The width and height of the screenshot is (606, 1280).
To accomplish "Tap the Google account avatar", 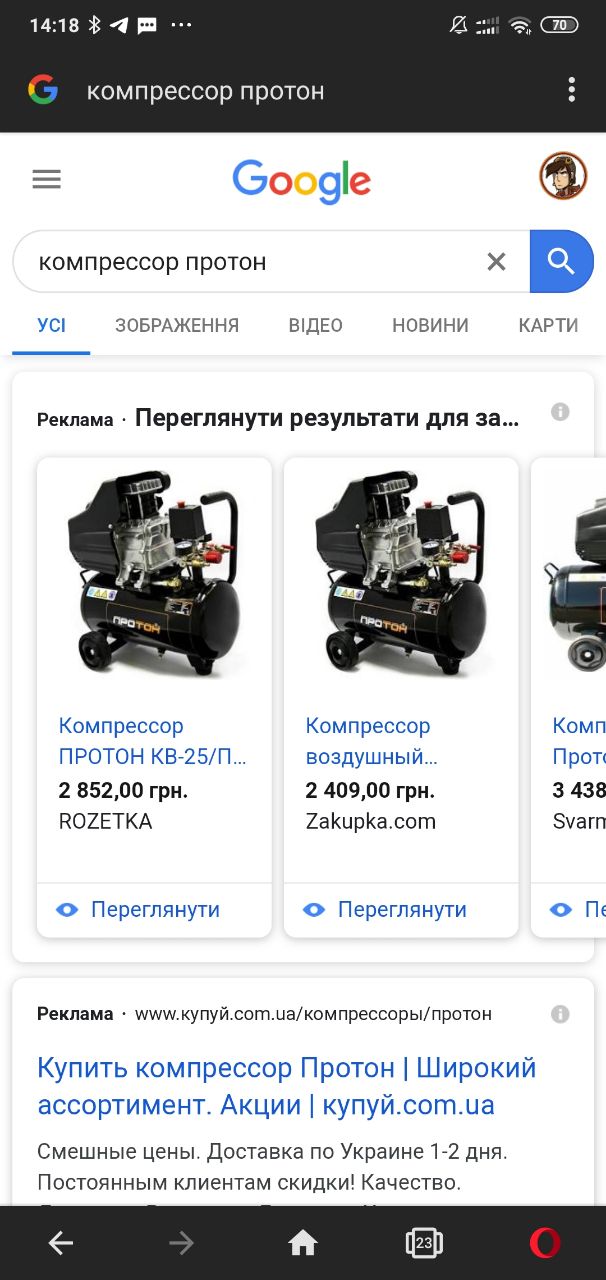I will tap(563, 176).
